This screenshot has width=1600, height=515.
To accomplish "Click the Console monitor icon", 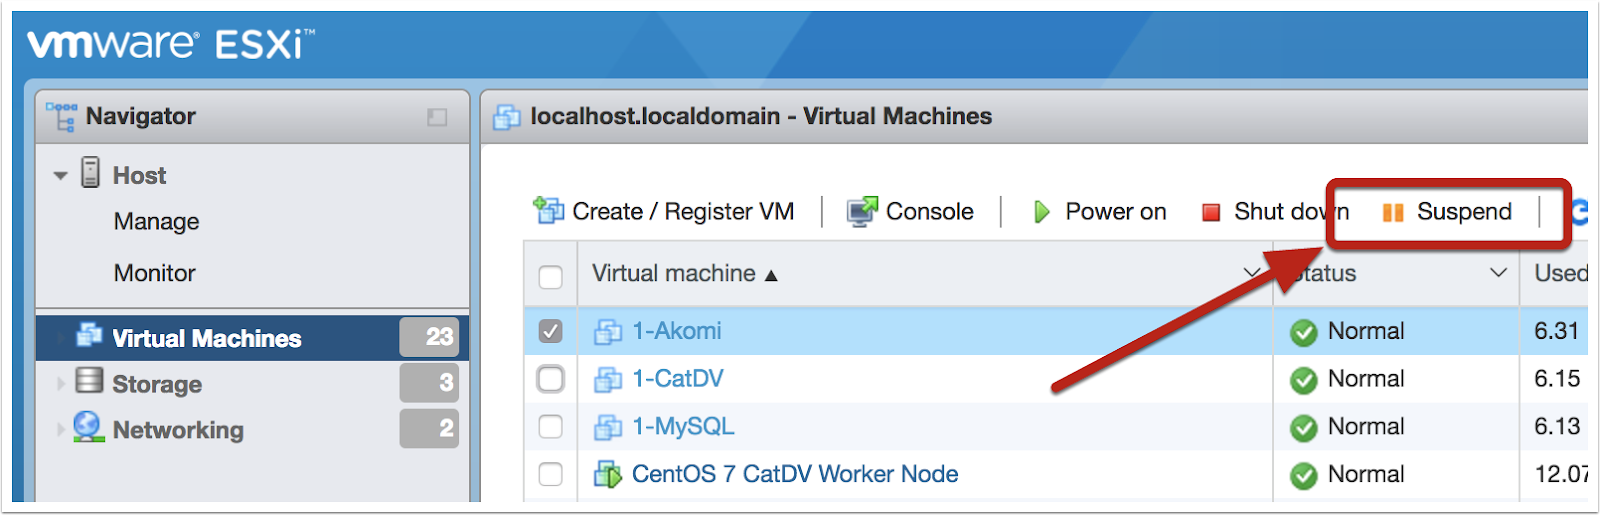I will point(862,211).
